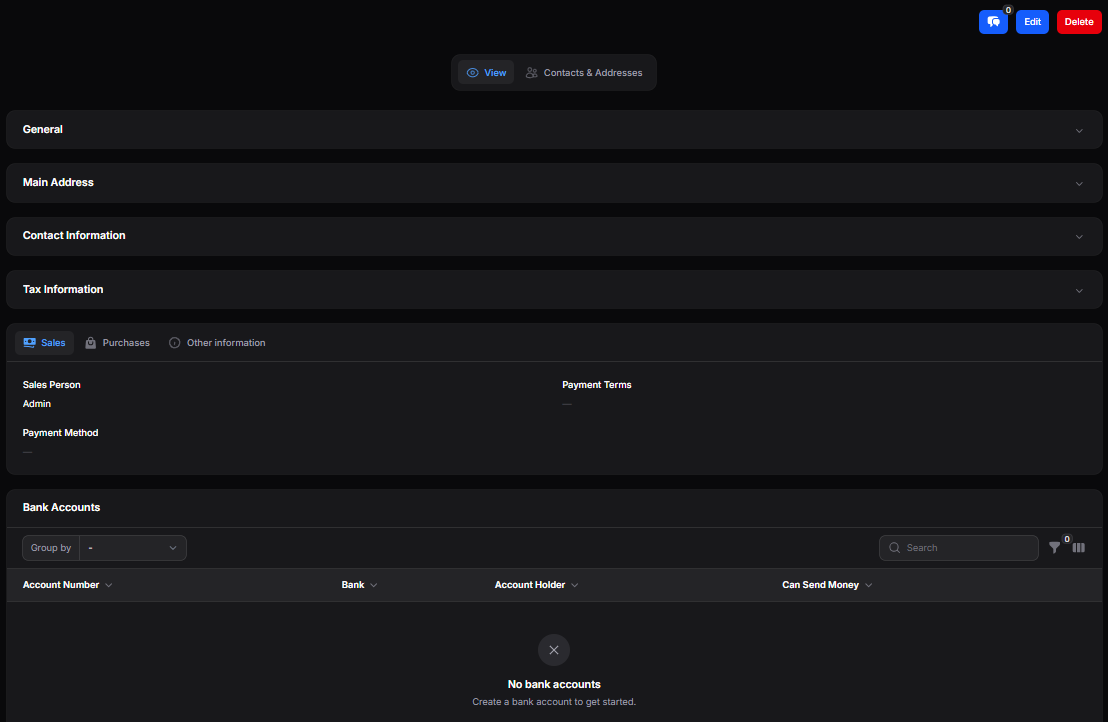1108x722 pixels.
Task: Click the Edit button
Action: [1032, 22]
